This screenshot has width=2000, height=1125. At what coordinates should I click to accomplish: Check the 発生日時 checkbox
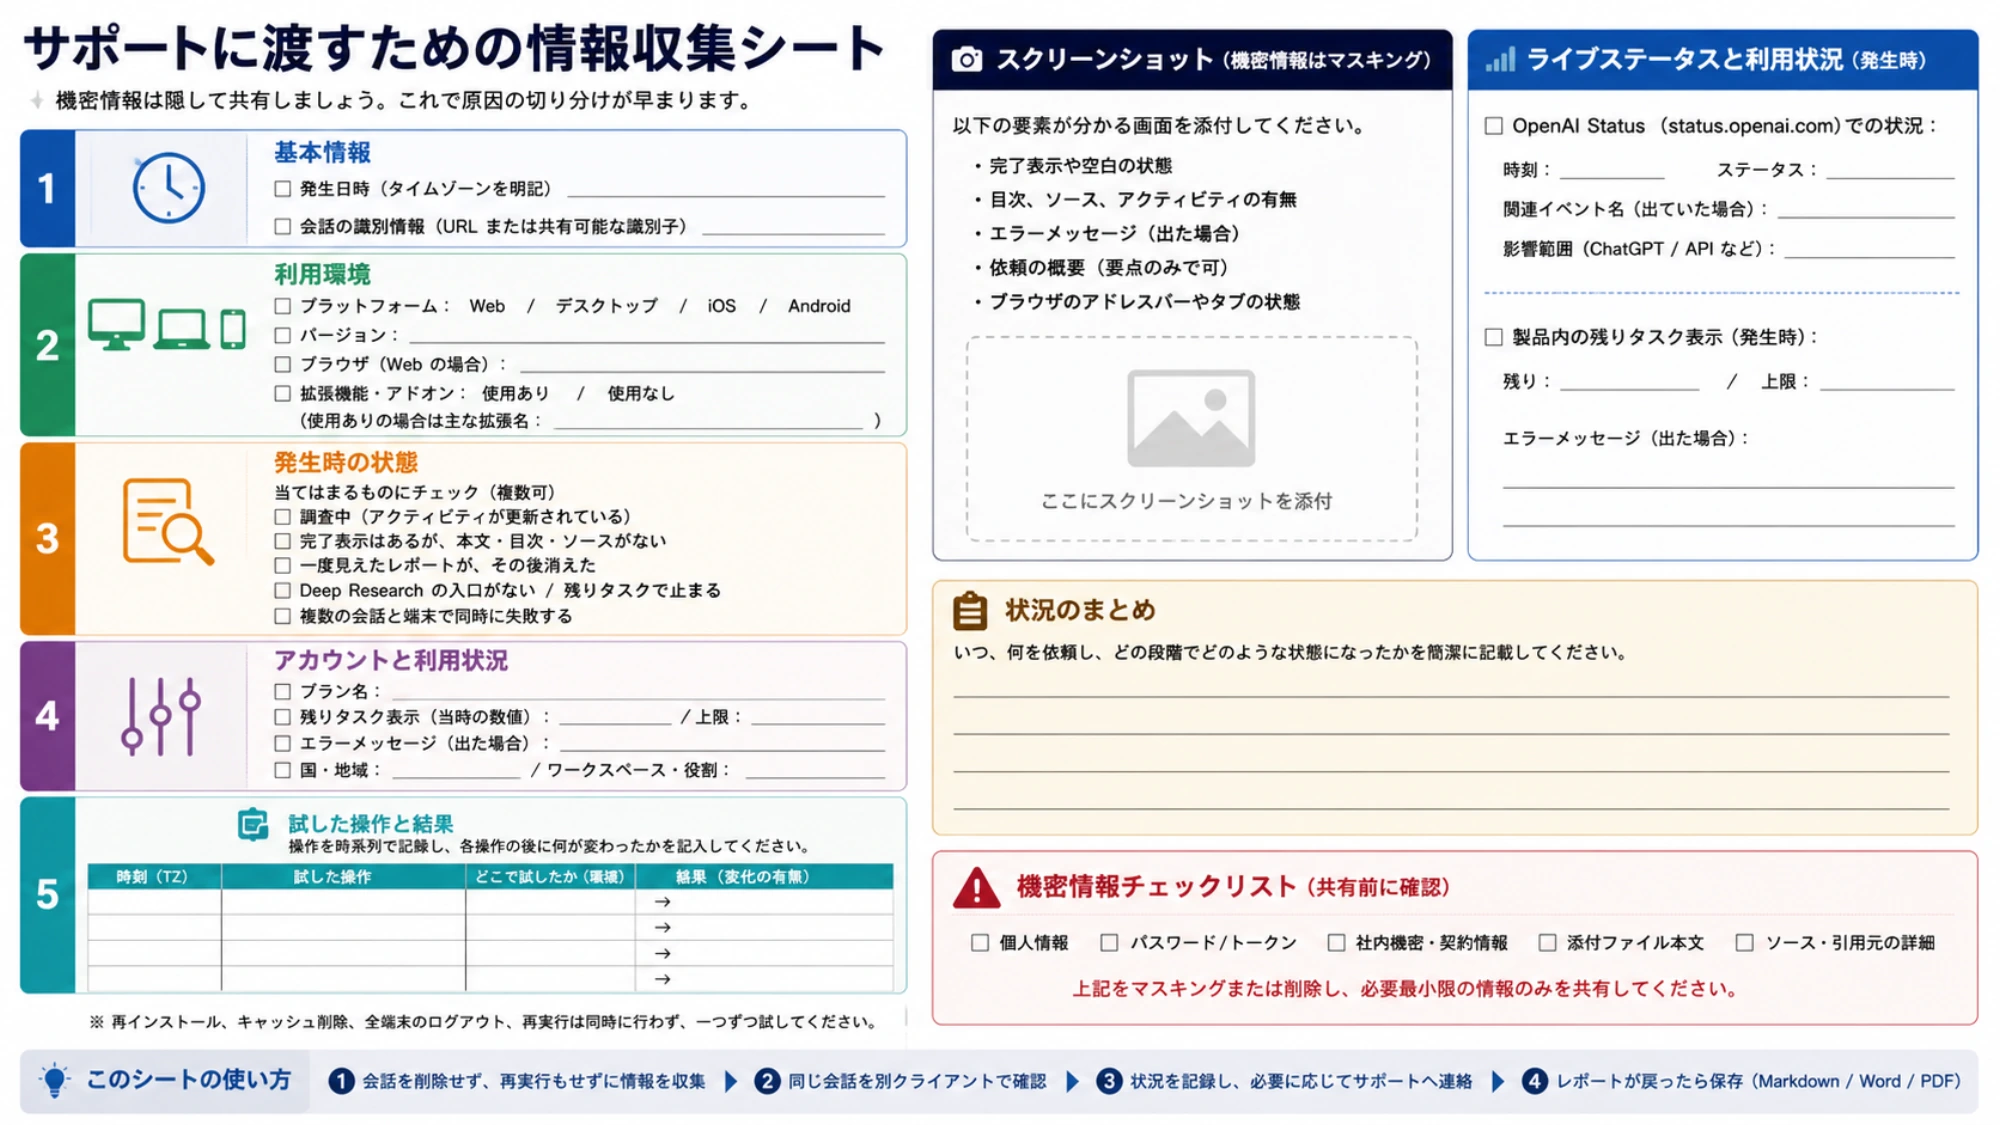click(283, 189)
